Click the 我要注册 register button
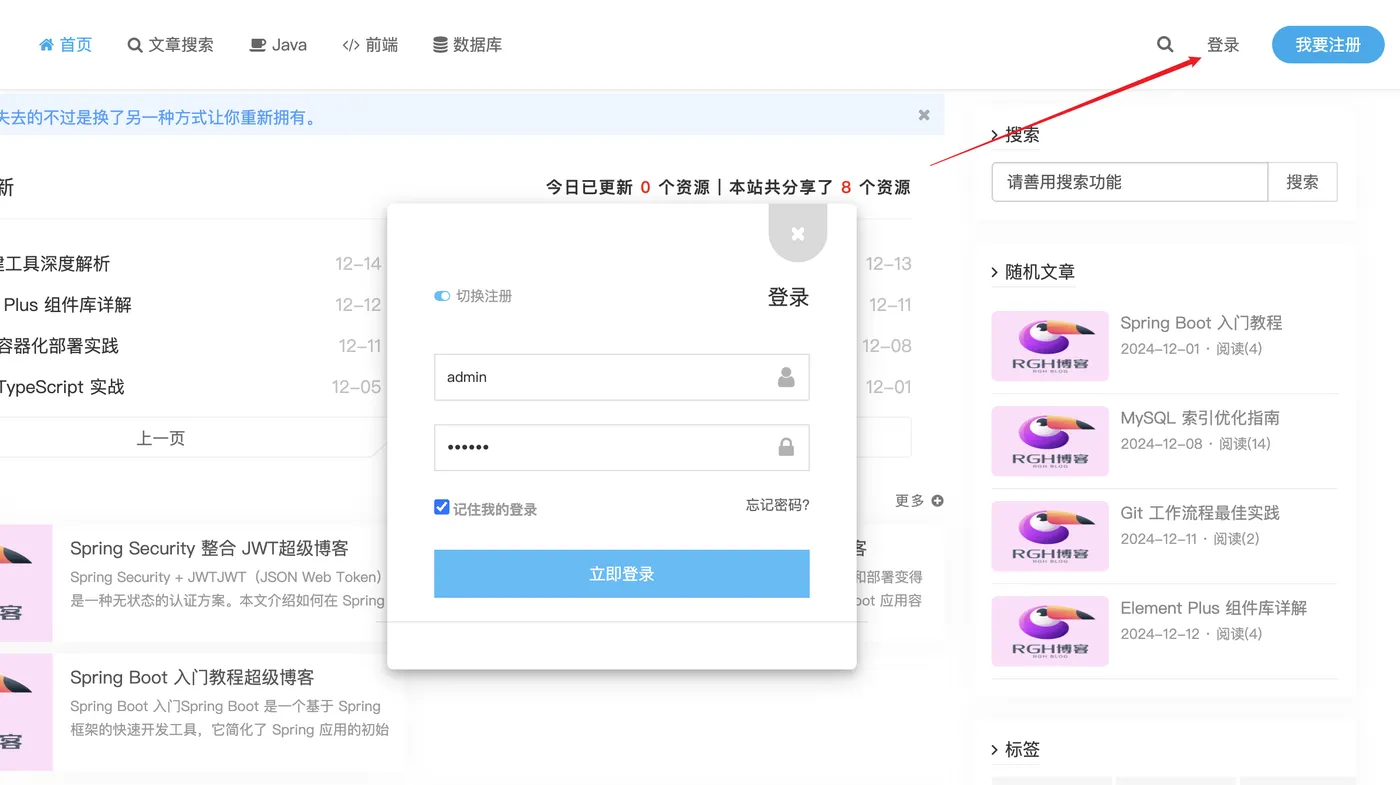This screenshot has height=785, width=1400. (1328, 44)
